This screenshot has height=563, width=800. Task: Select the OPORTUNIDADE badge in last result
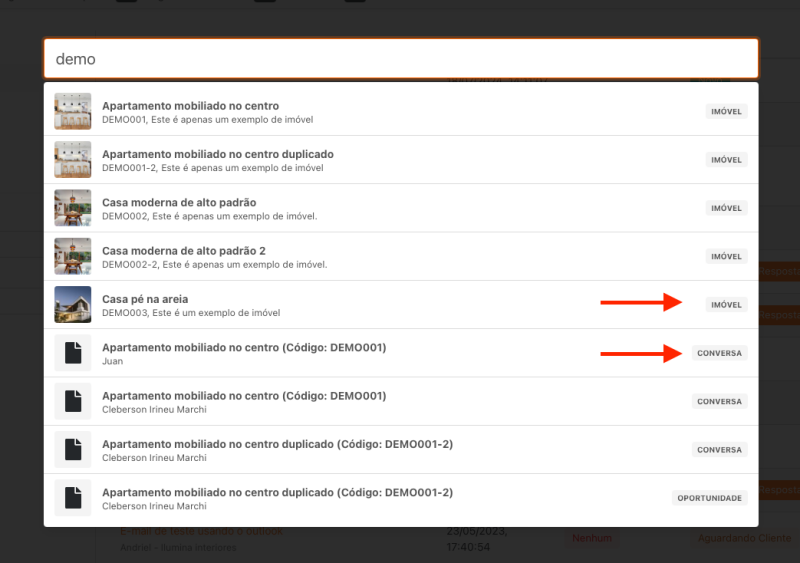point(709,498)
